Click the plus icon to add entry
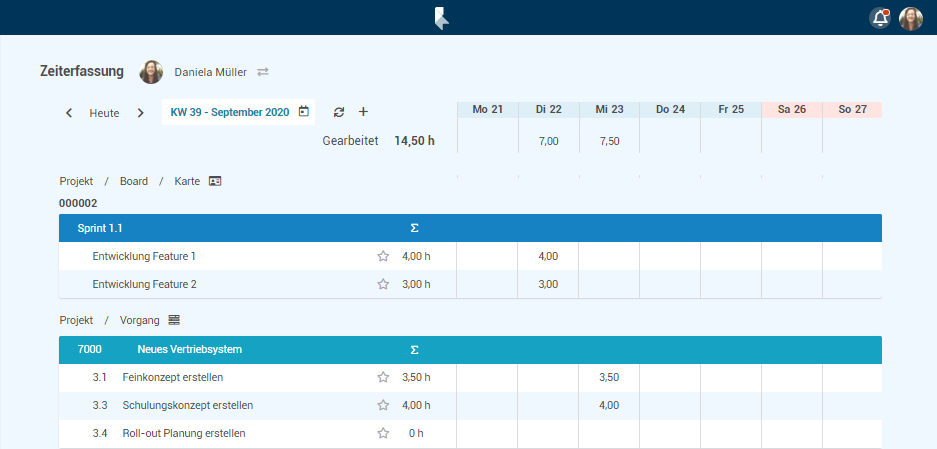Image resolution: width=937 pixels, height=449 pixels. pos(363,112)
